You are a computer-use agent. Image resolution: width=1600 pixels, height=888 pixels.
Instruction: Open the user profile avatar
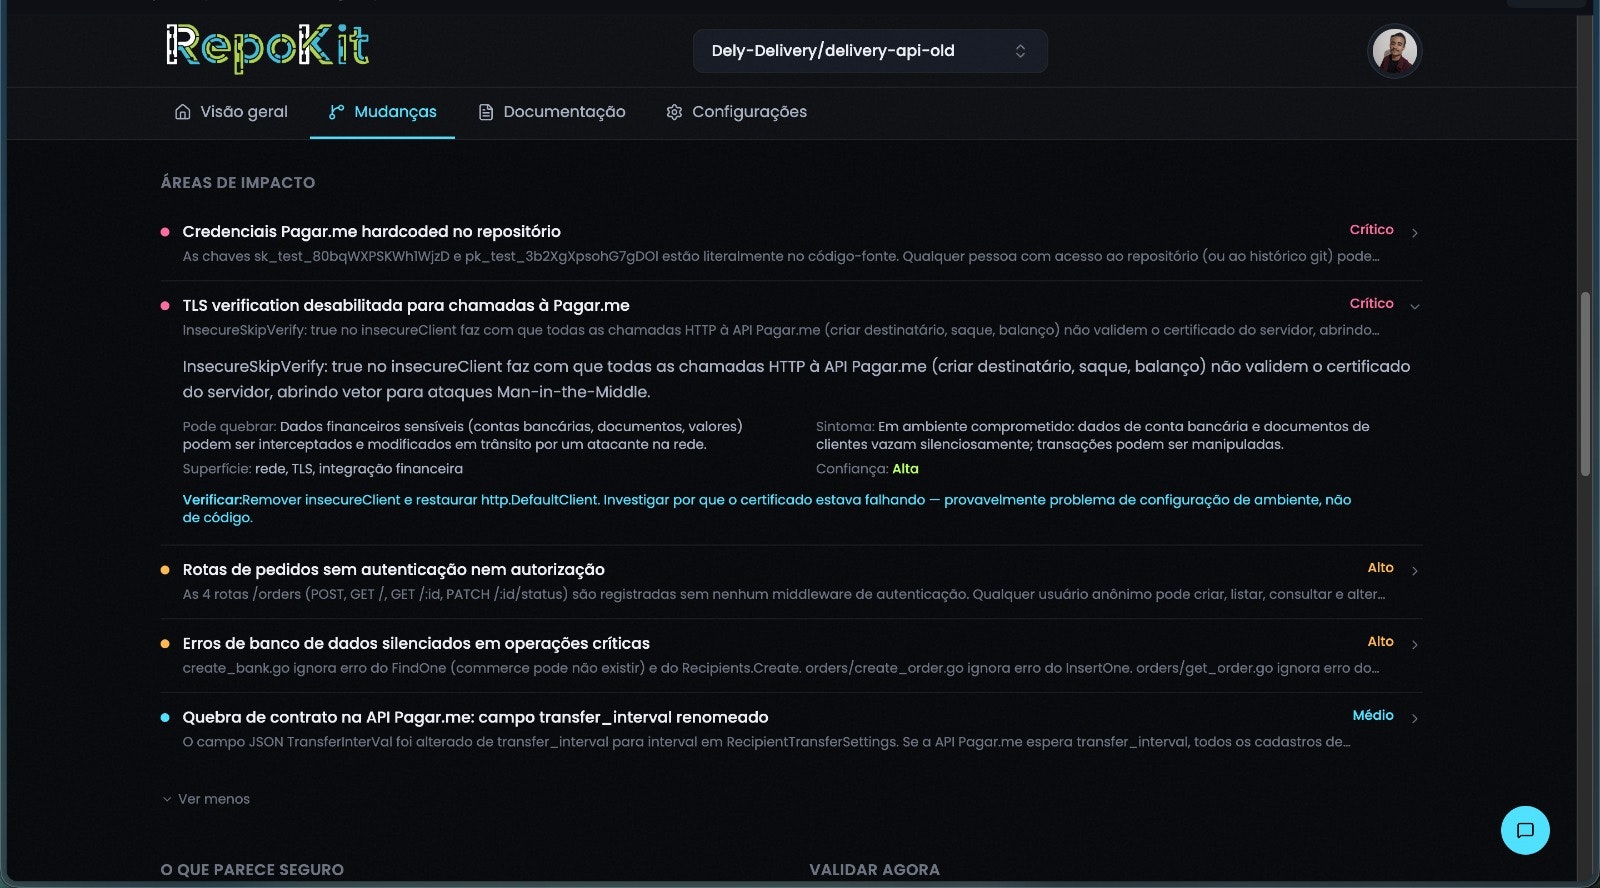point(1394,50)
